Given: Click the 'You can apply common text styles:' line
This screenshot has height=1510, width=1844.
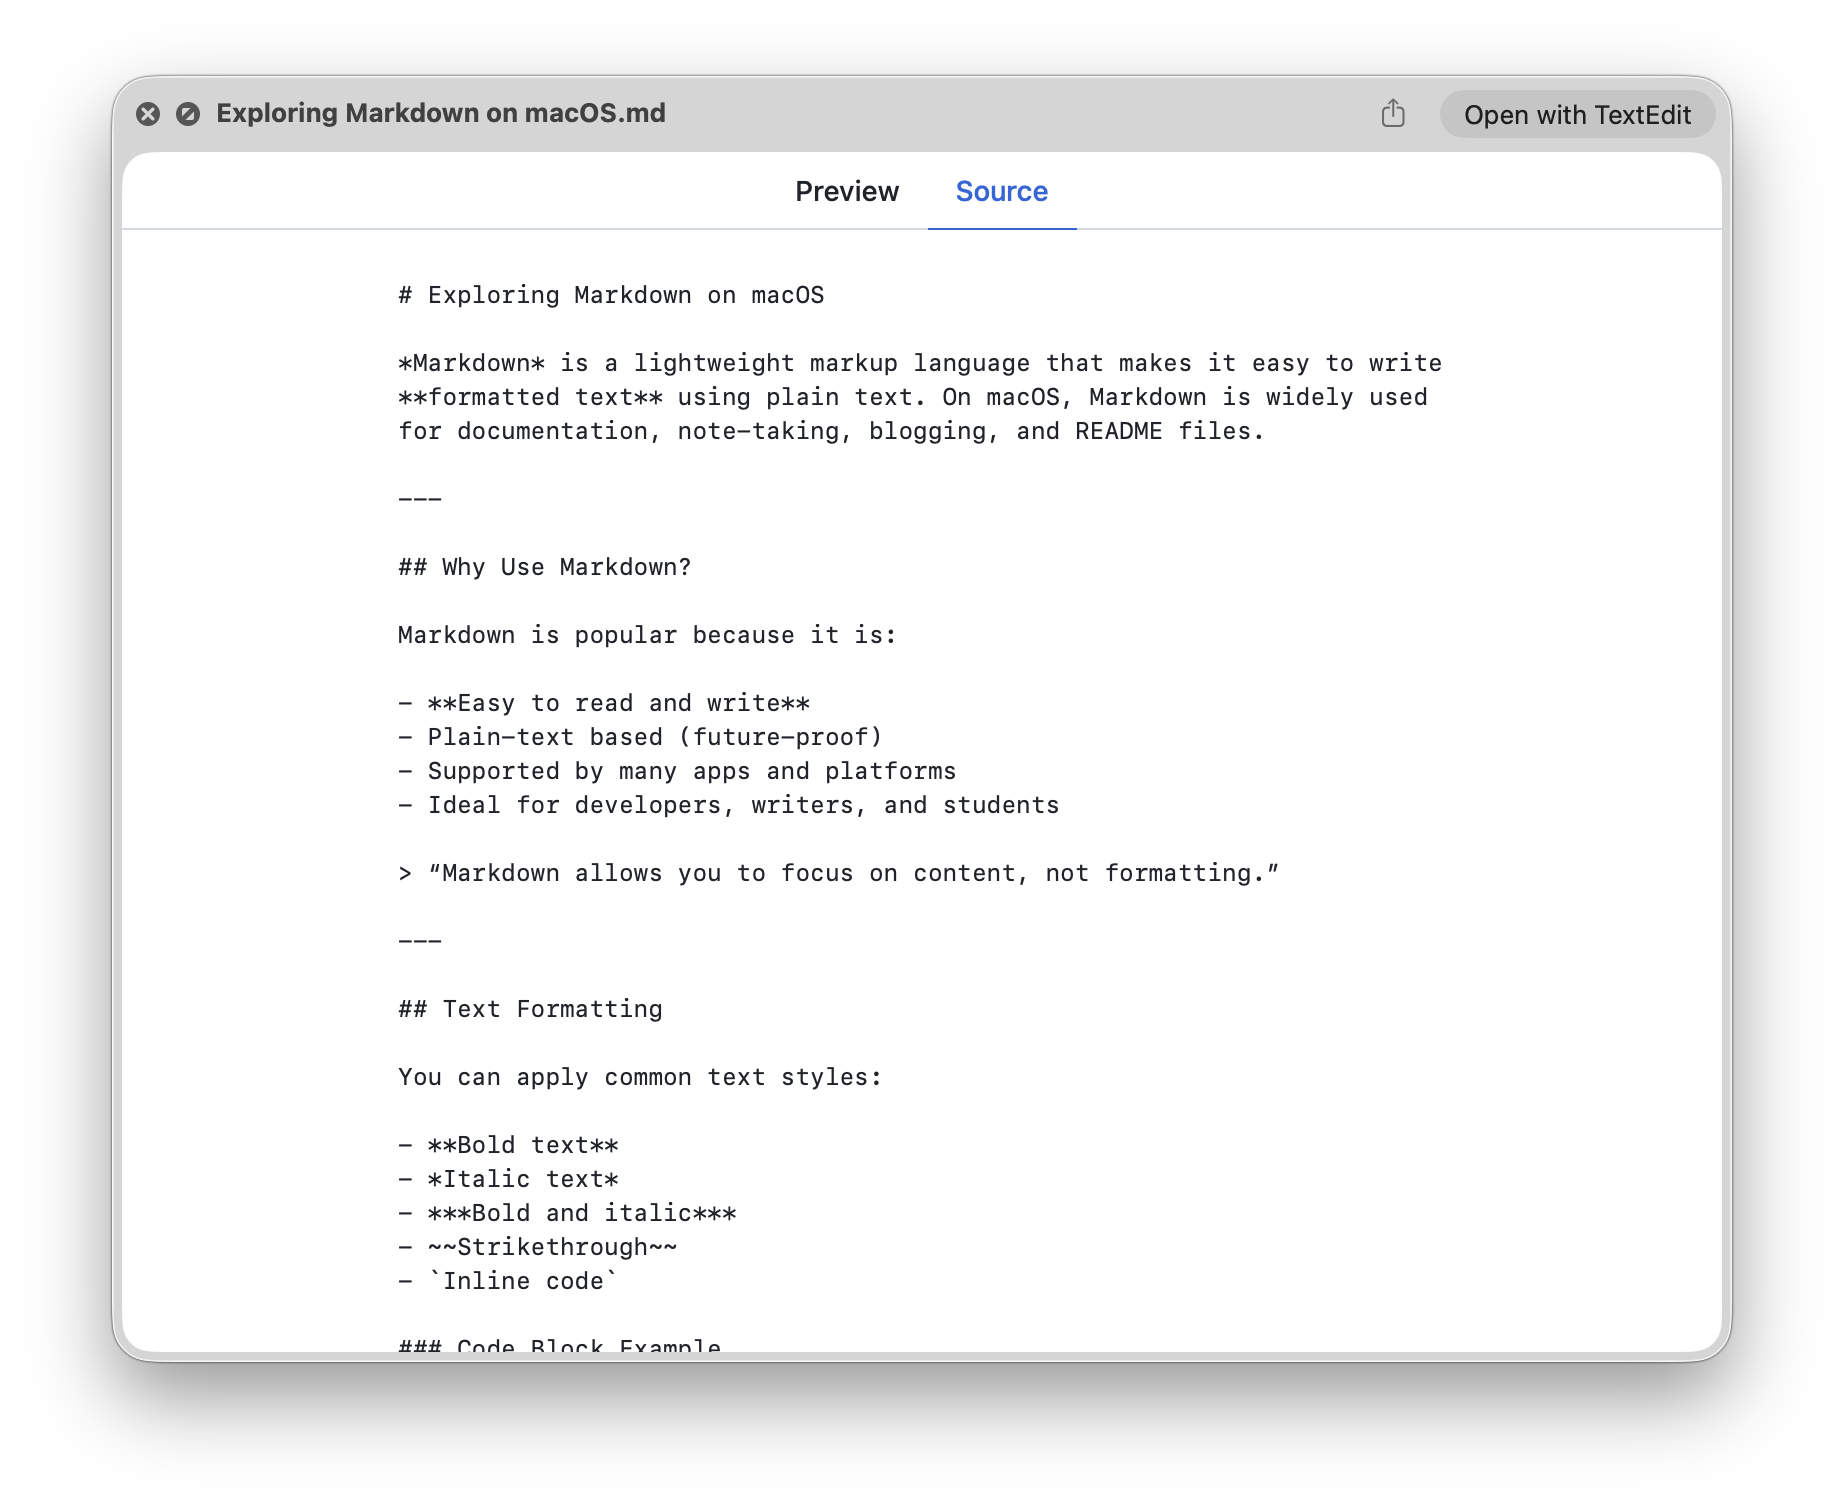Looking at the screenshot, I should point(640,1077).
